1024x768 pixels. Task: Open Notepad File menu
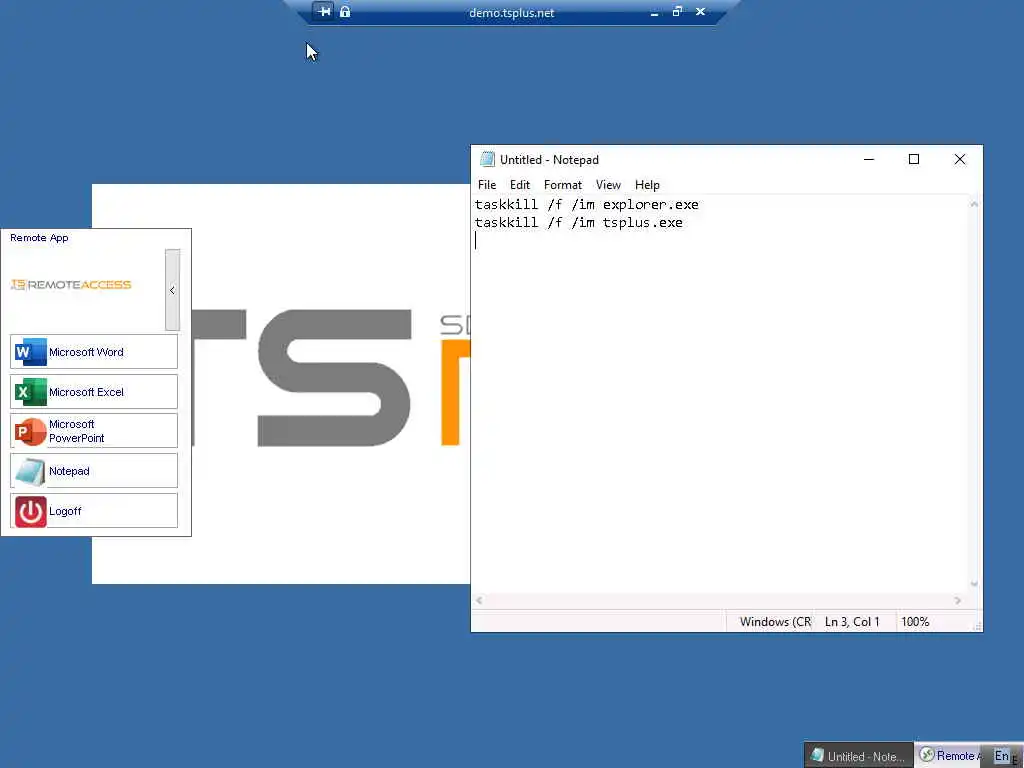pos(487,185)
